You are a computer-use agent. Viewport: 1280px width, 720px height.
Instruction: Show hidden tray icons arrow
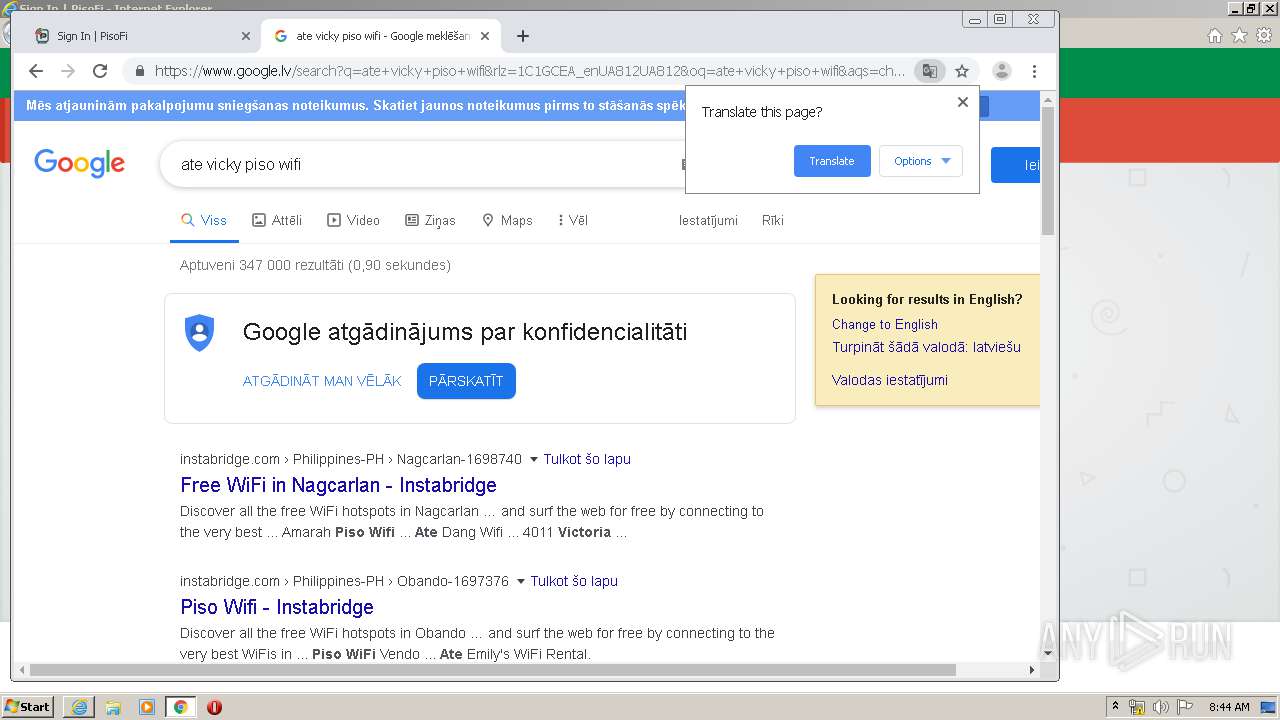1115,707
